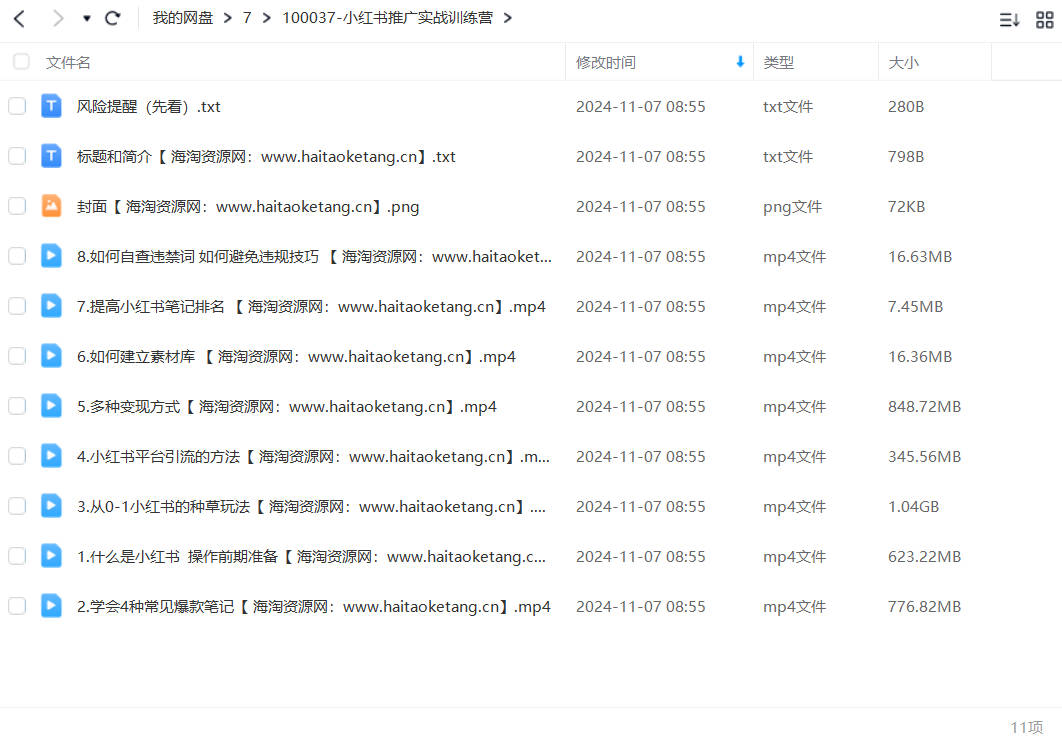The width and height of the screenshot is (1062, 747).
Task: Check the box for 封面 png file
Action: pyautogui.click(x=17, y=206)
